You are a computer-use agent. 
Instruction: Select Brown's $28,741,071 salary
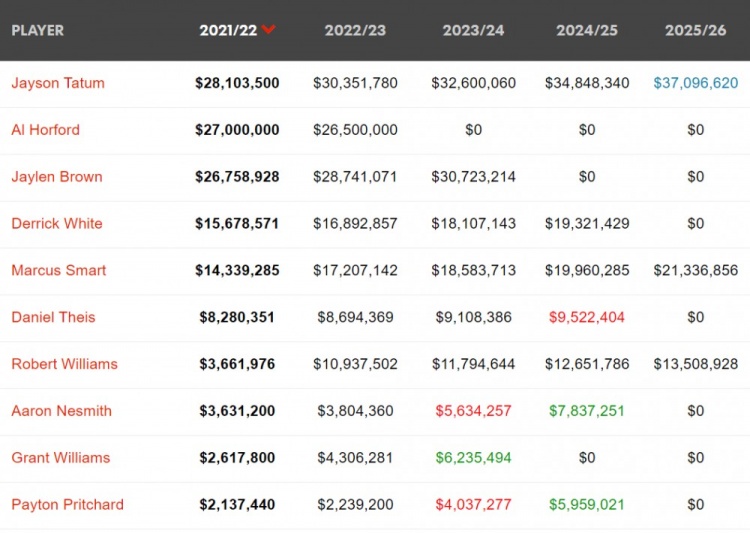(355, 177)
